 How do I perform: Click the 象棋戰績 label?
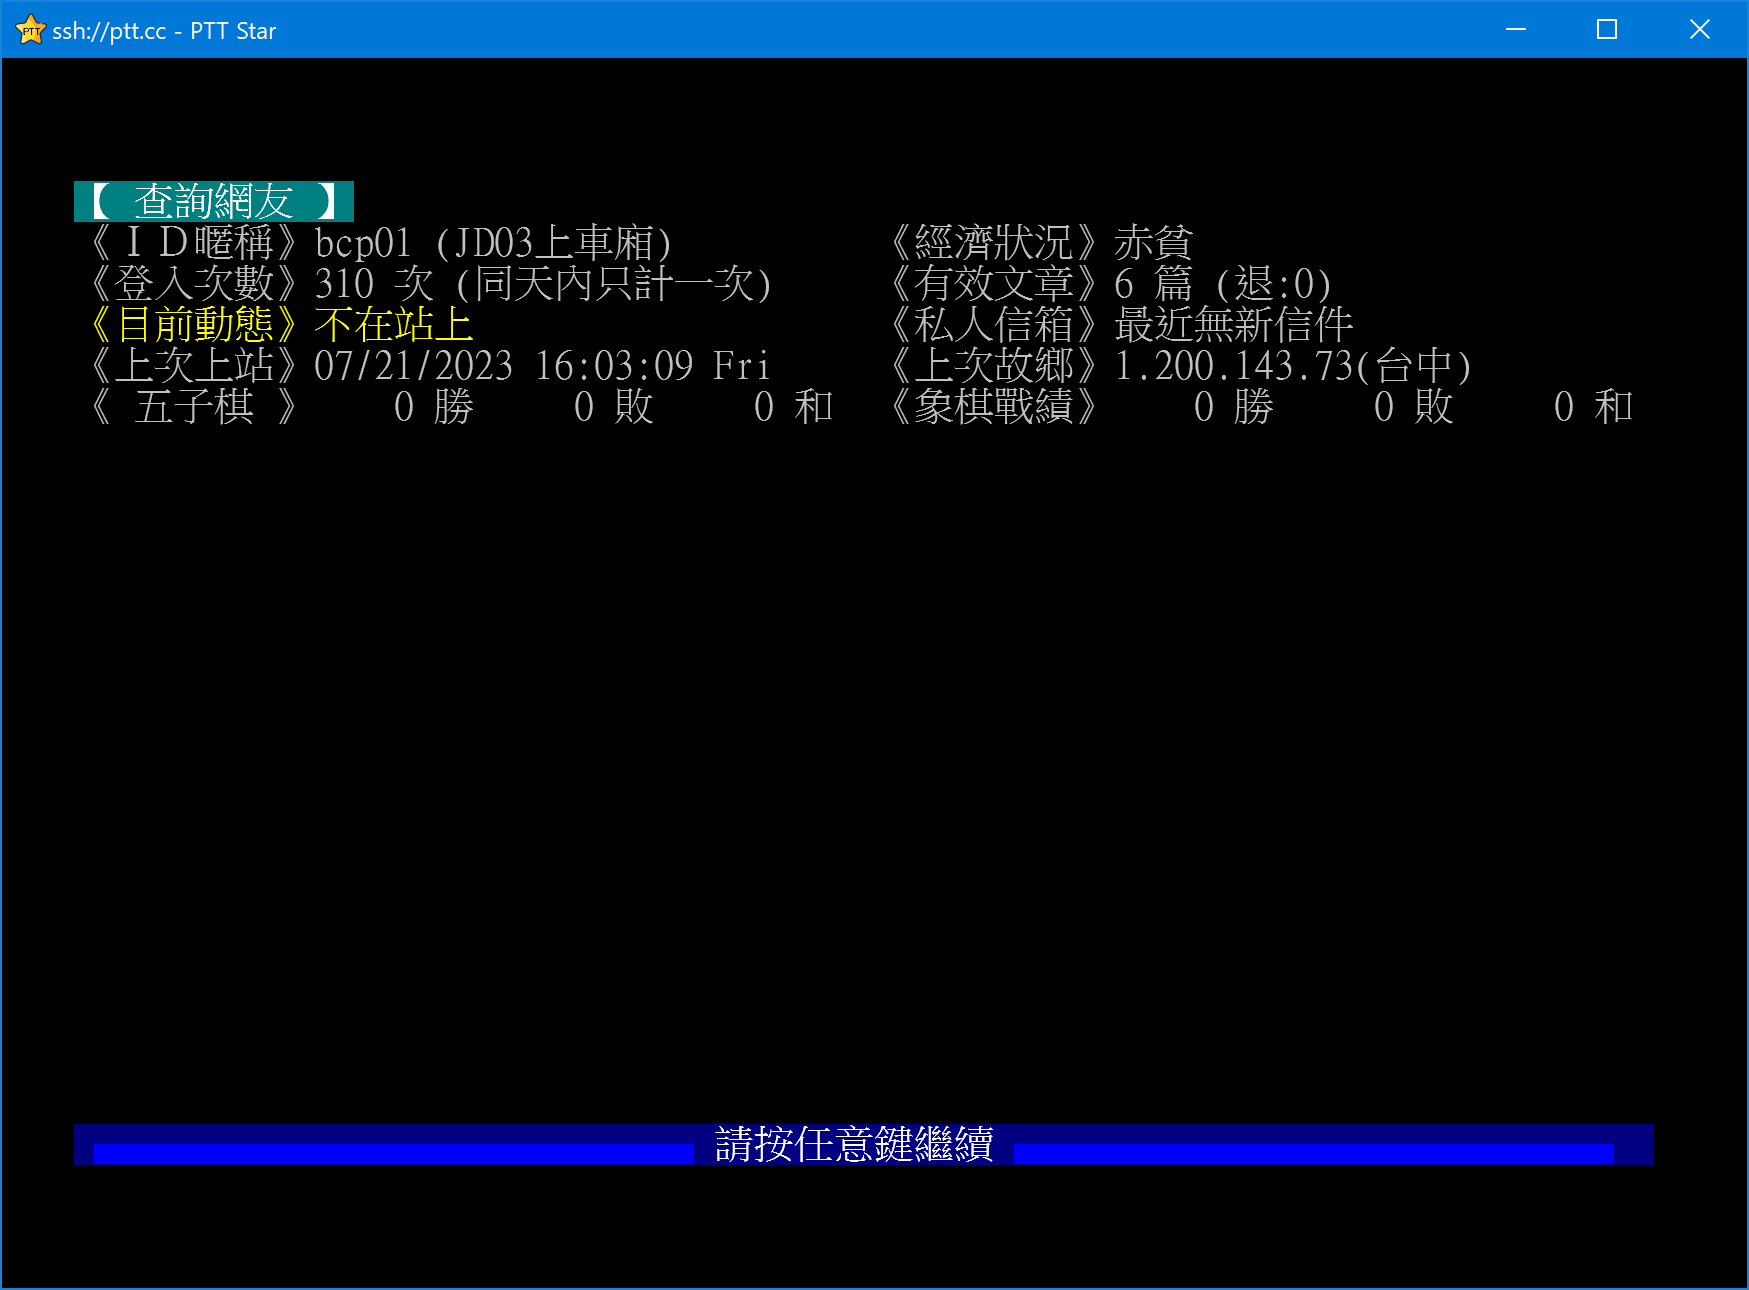click(994, 407)
